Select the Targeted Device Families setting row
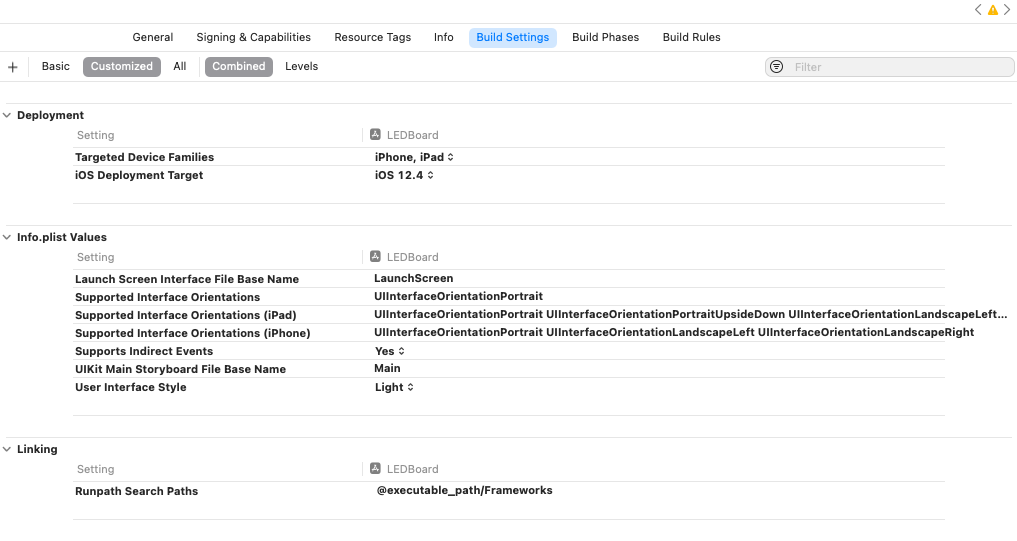Screen dimensions: 1017x541 508,157
